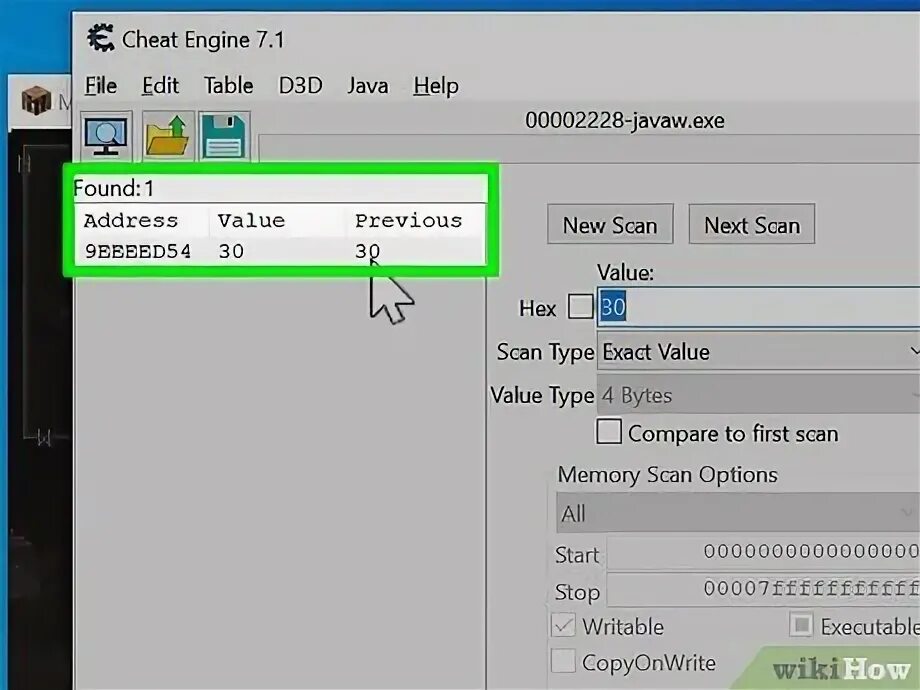Toggle the Executable checkbox

(801, 625)
